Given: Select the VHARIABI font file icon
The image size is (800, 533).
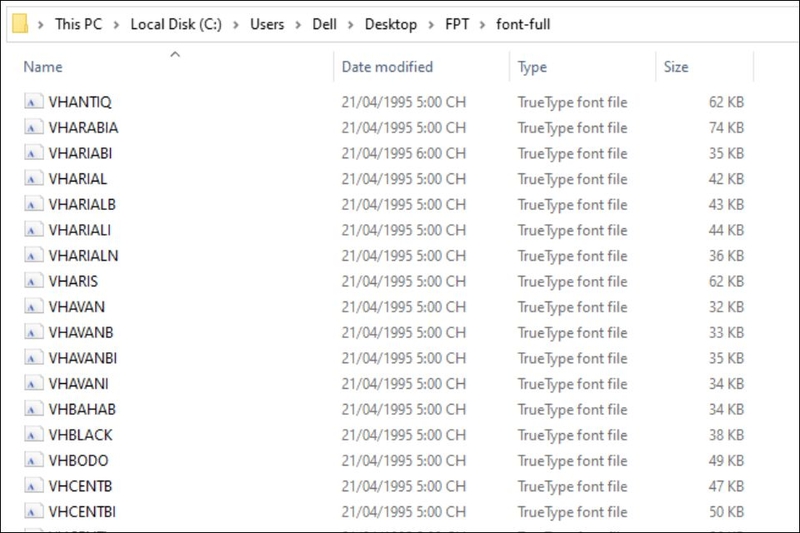Looking at the screenshot, I should tap(33, 153).
